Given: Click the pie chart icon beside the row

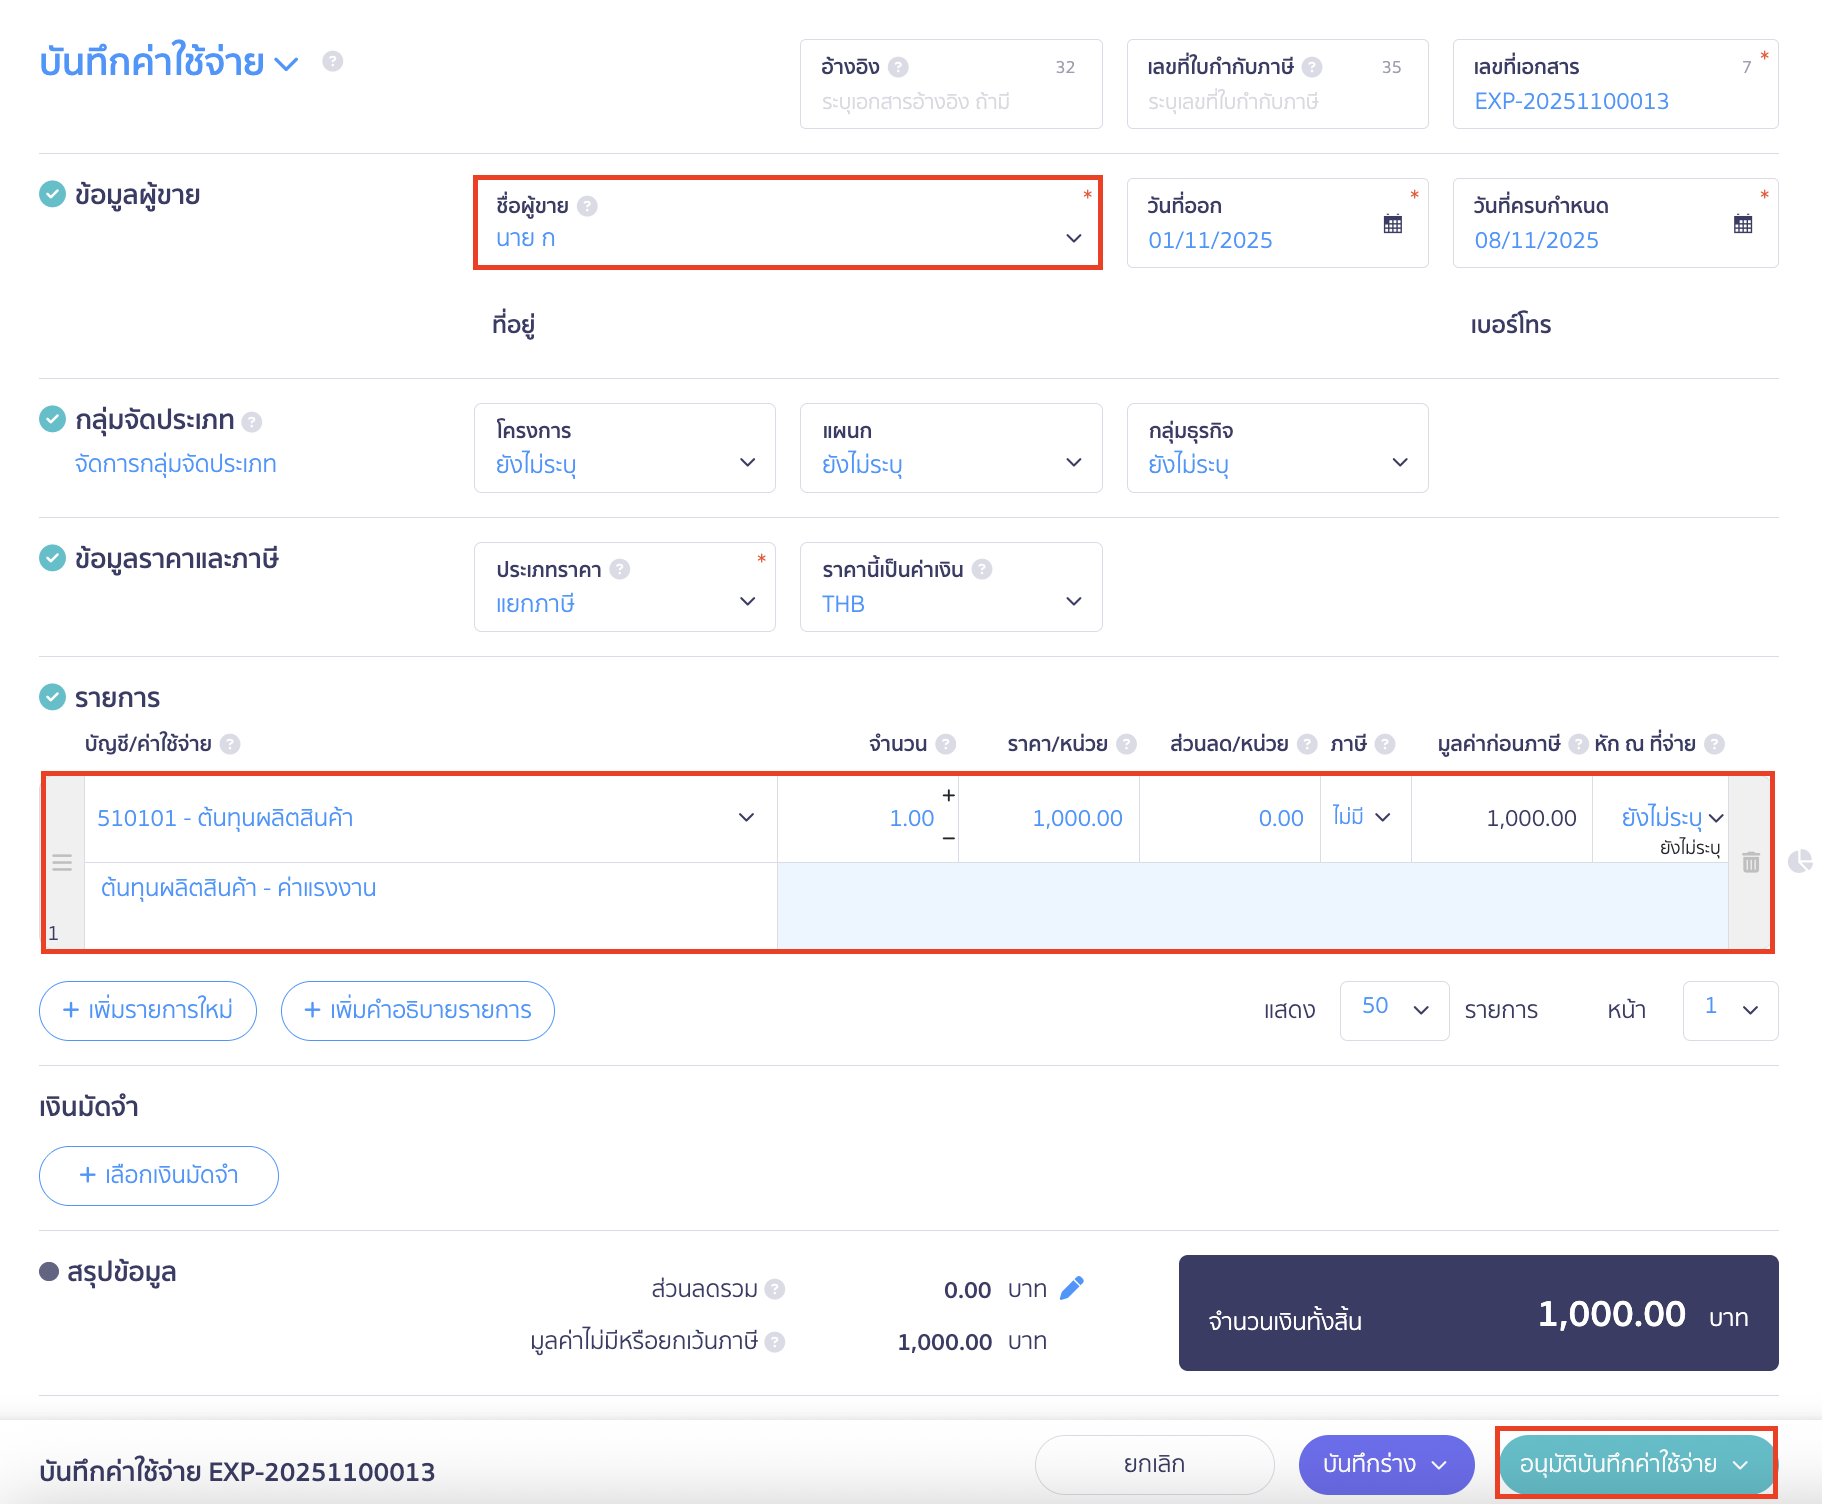Looking at the screenshot, I should [1800, 861].
